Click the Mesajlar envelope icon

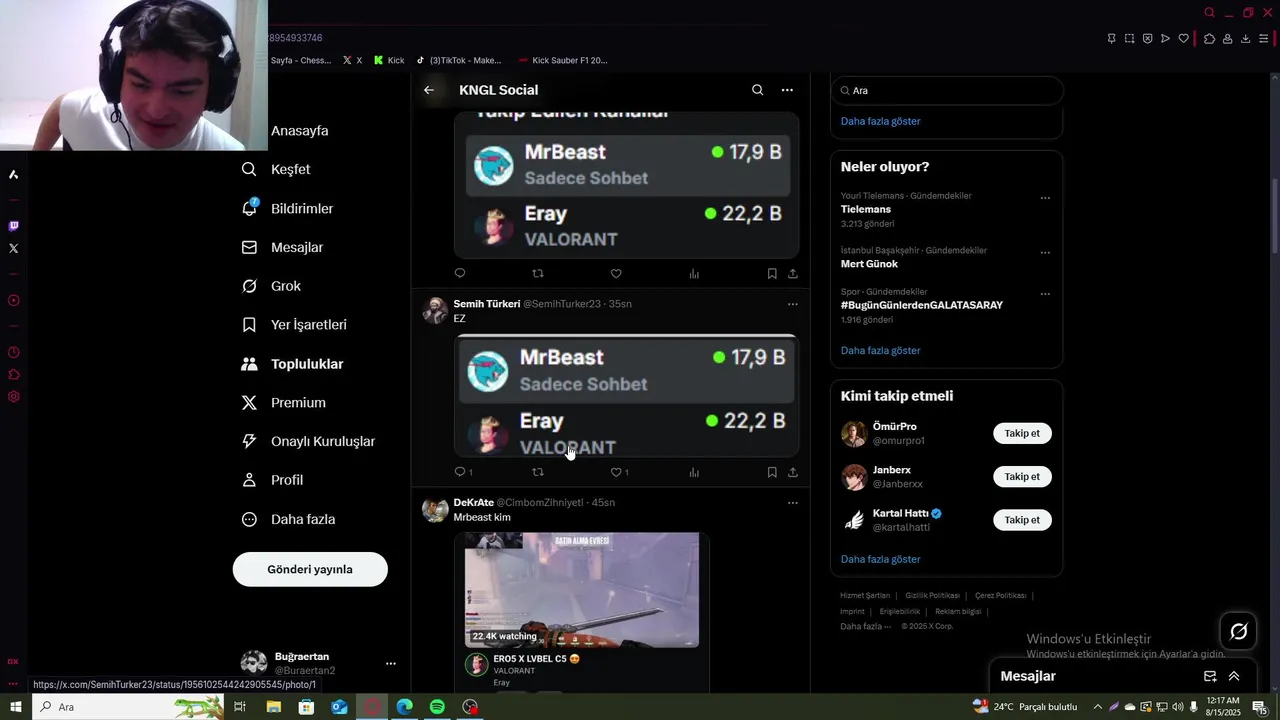click(x=249, y=247)
